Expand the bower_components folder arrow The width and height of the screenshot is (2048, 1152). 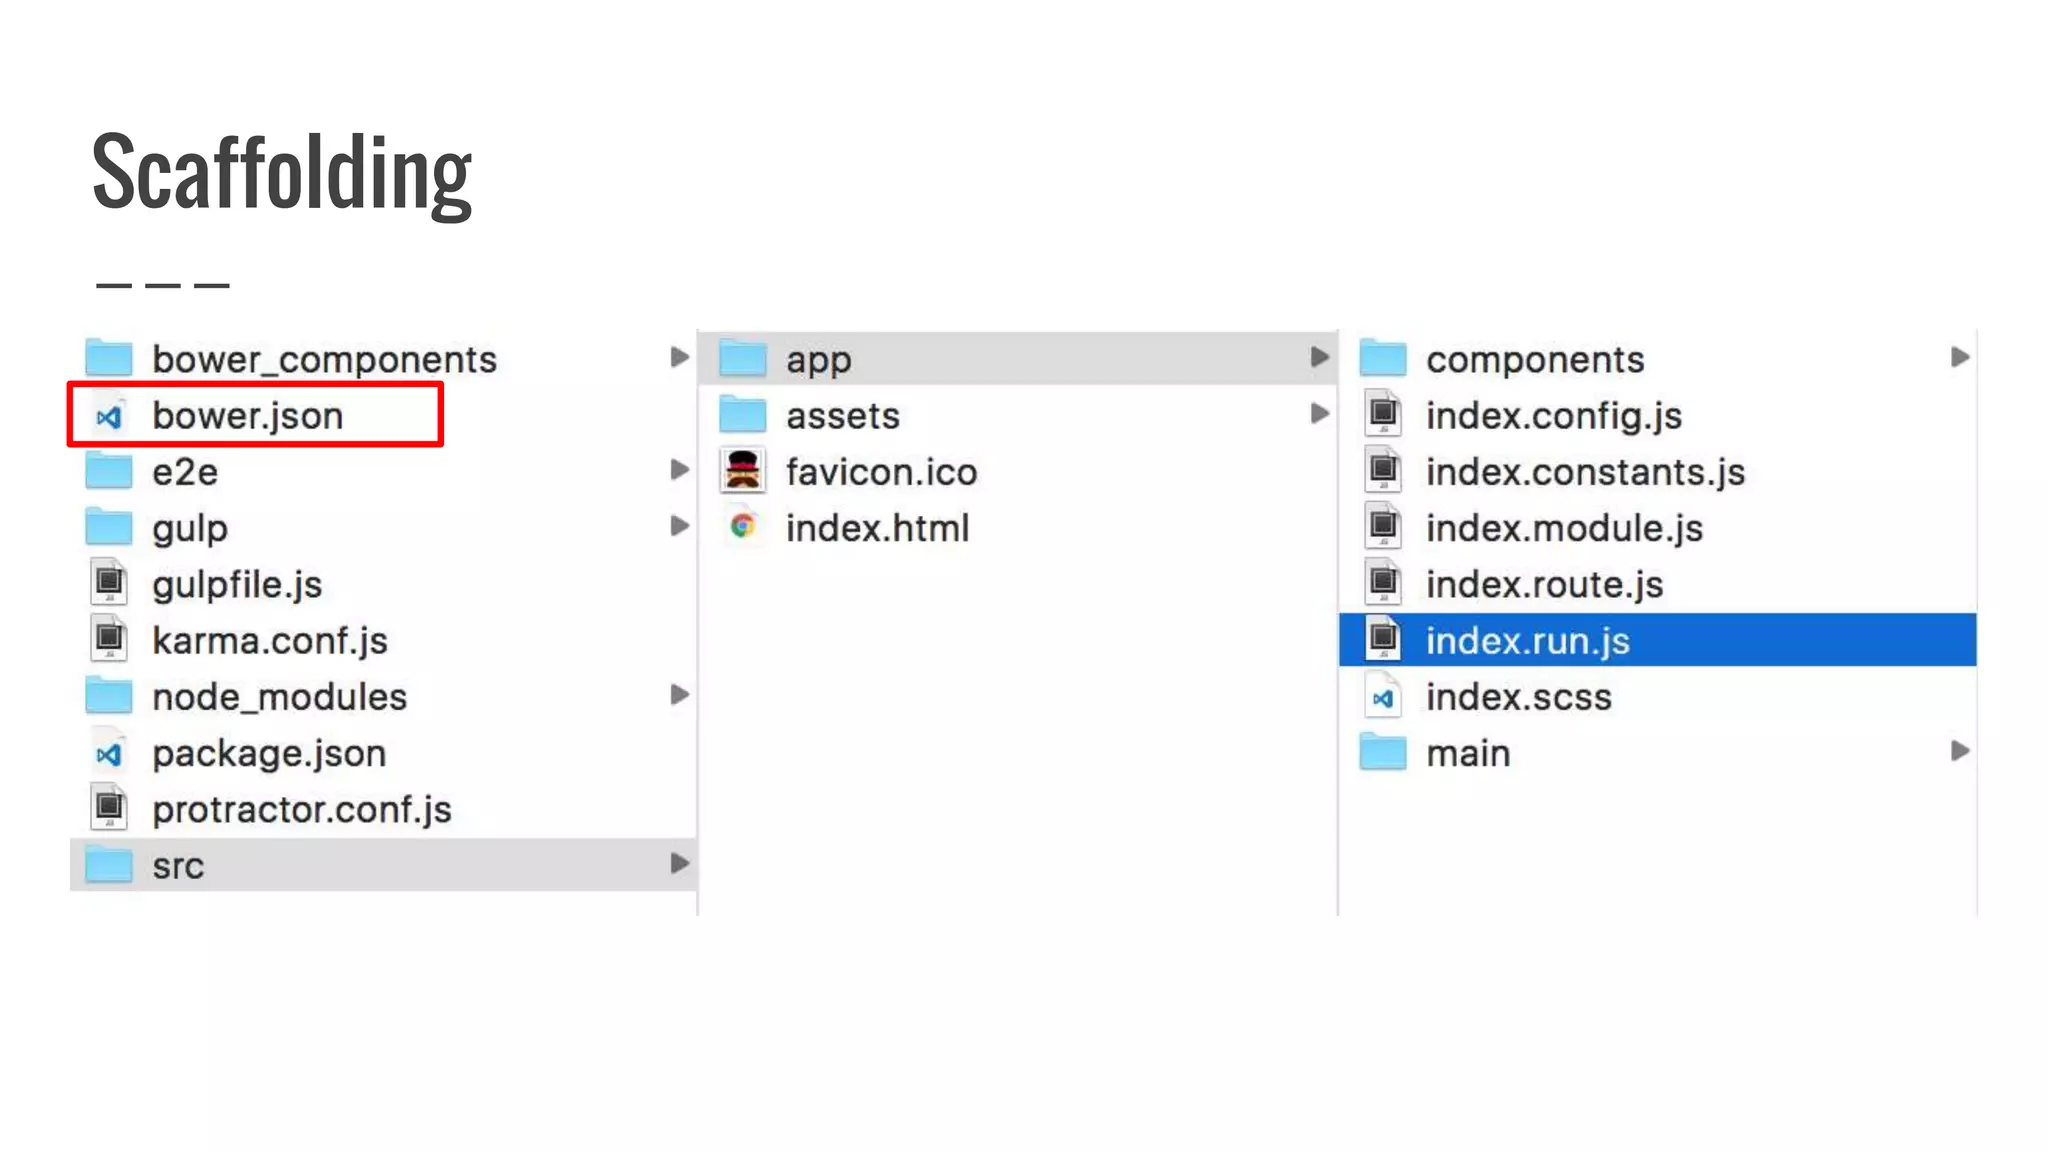pos(679,357)
